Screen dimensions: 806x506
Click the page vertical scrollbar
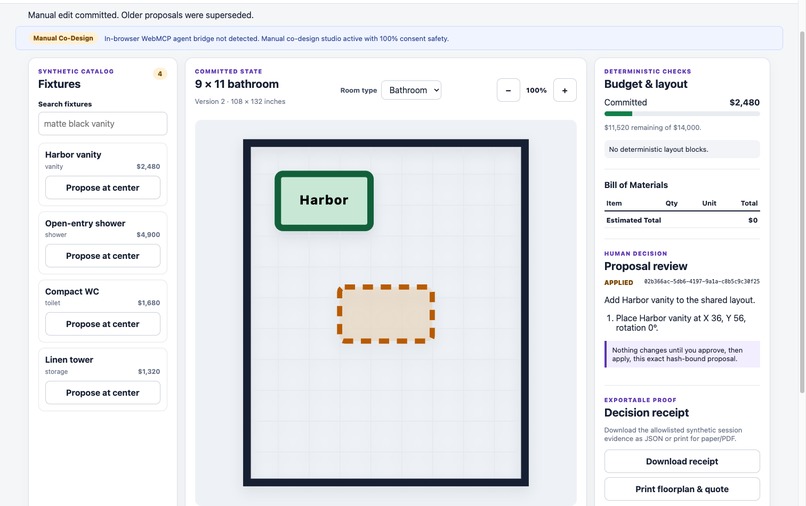[802, 211]
